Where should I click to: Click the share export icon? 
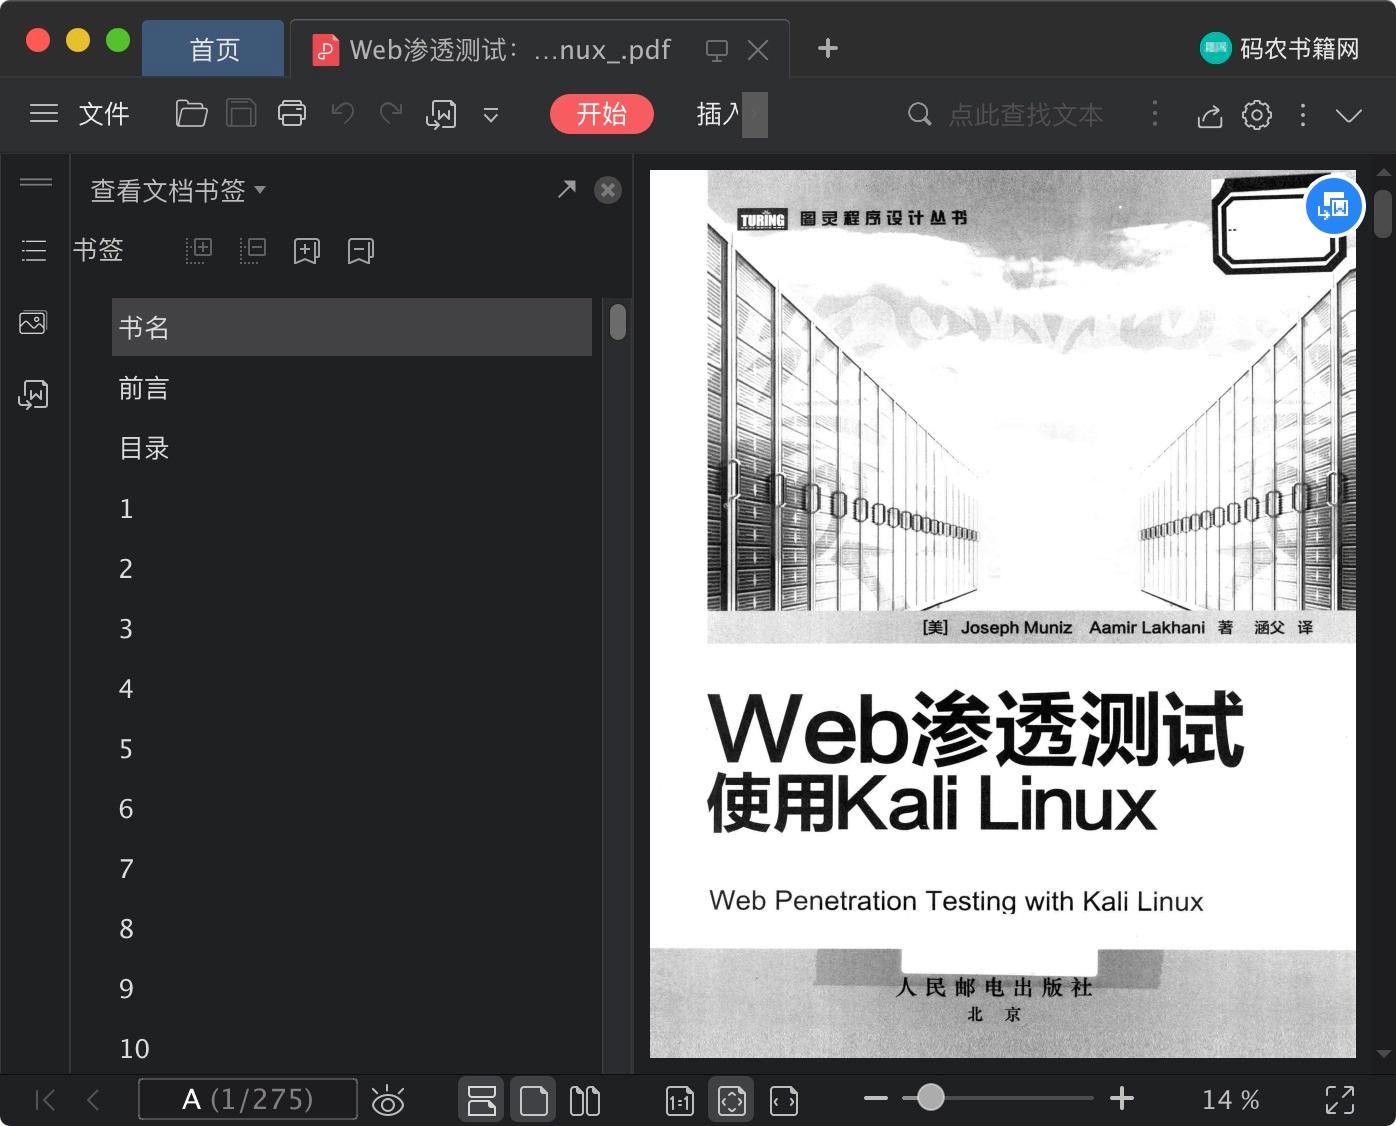coord(1210,115)
